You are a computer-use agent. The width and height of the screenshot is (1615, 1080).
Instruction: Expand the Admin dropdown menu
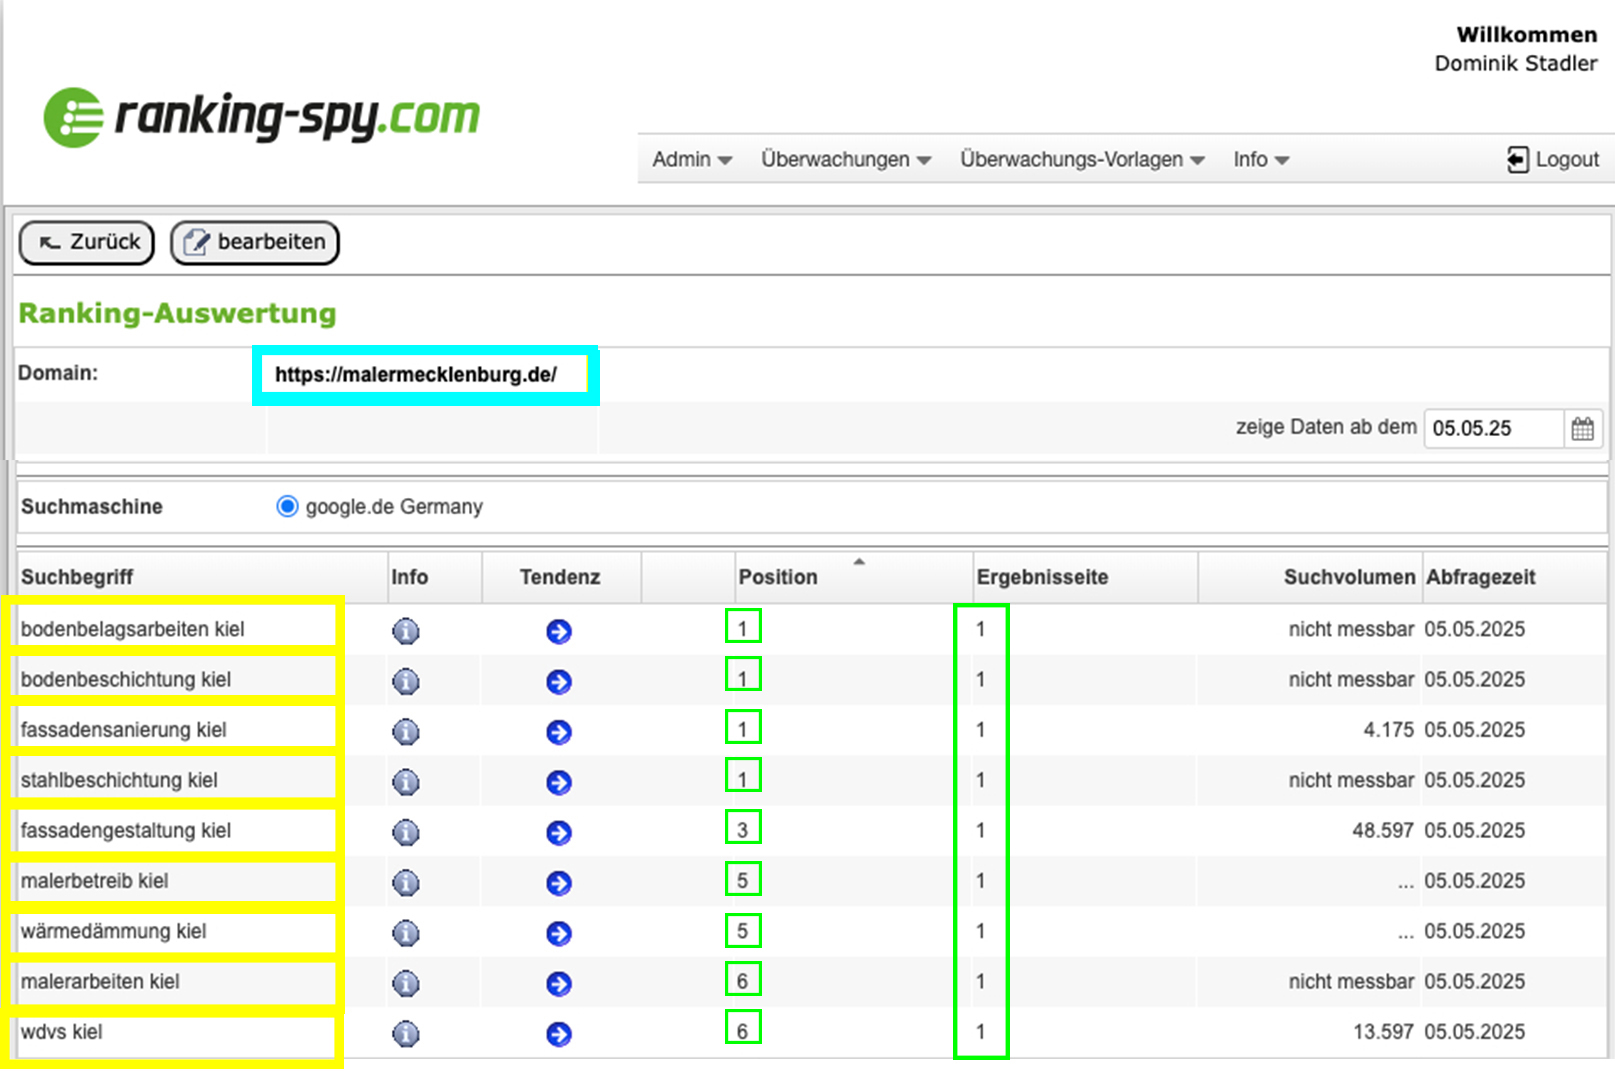692,160
